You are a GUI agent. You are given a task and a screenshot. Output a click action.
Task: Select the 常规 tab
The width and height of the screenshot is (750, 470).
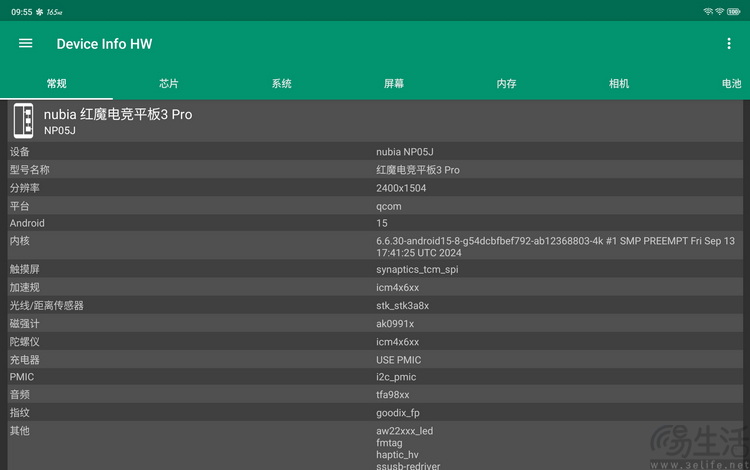tap(56, 84)
